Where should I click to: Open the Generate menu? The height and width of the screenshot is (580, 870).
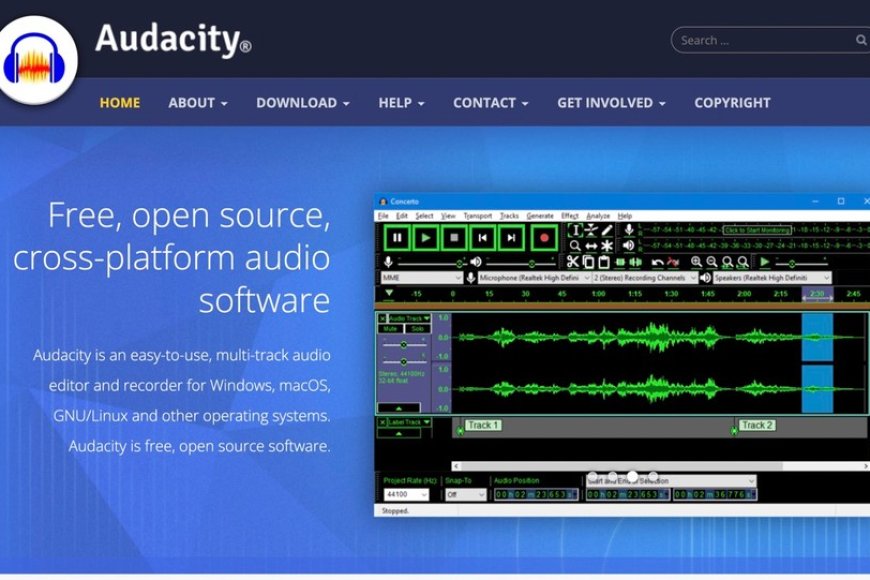coord(540,216)
